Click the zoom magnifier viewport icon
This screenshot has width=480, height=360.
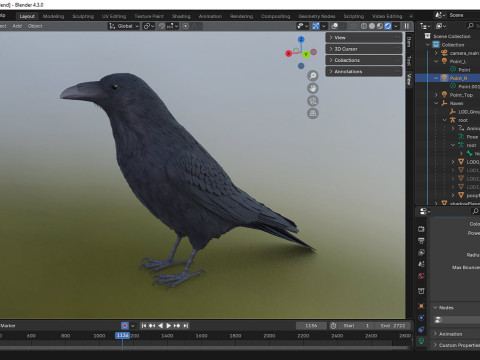click(312, 76)
